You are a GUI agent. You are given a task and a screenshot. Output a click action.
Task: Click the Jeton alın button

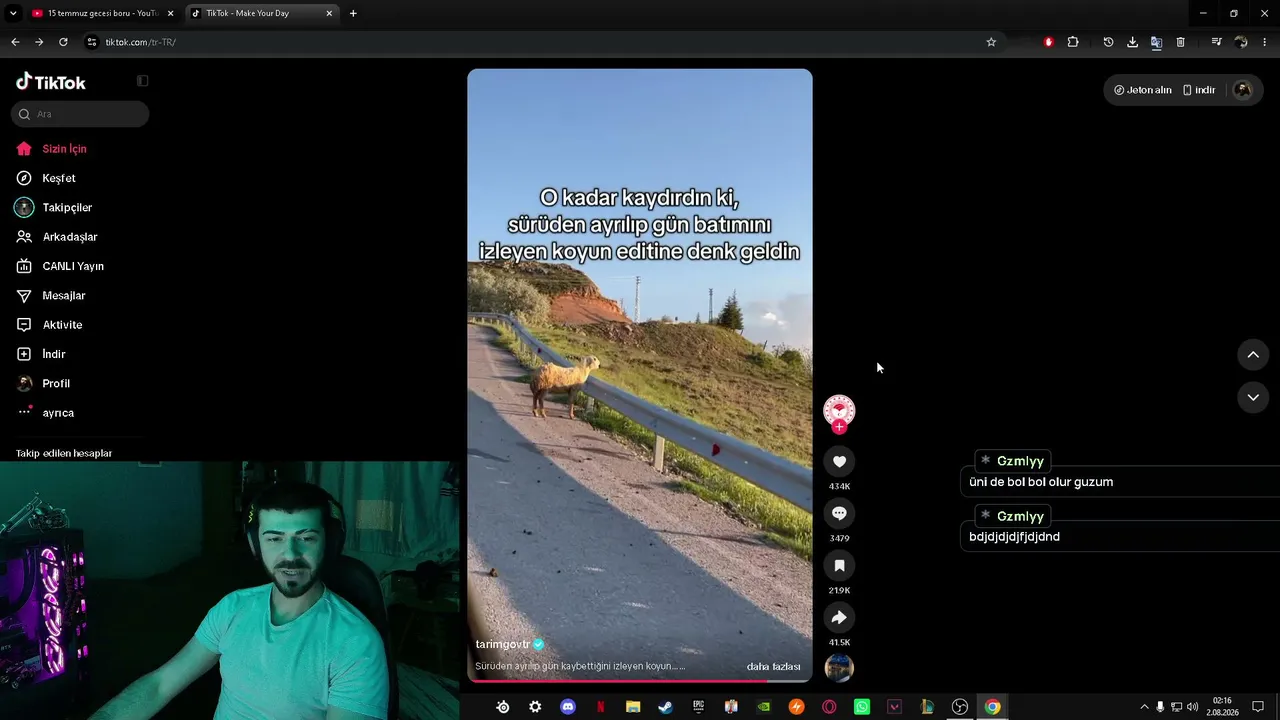1143,90
